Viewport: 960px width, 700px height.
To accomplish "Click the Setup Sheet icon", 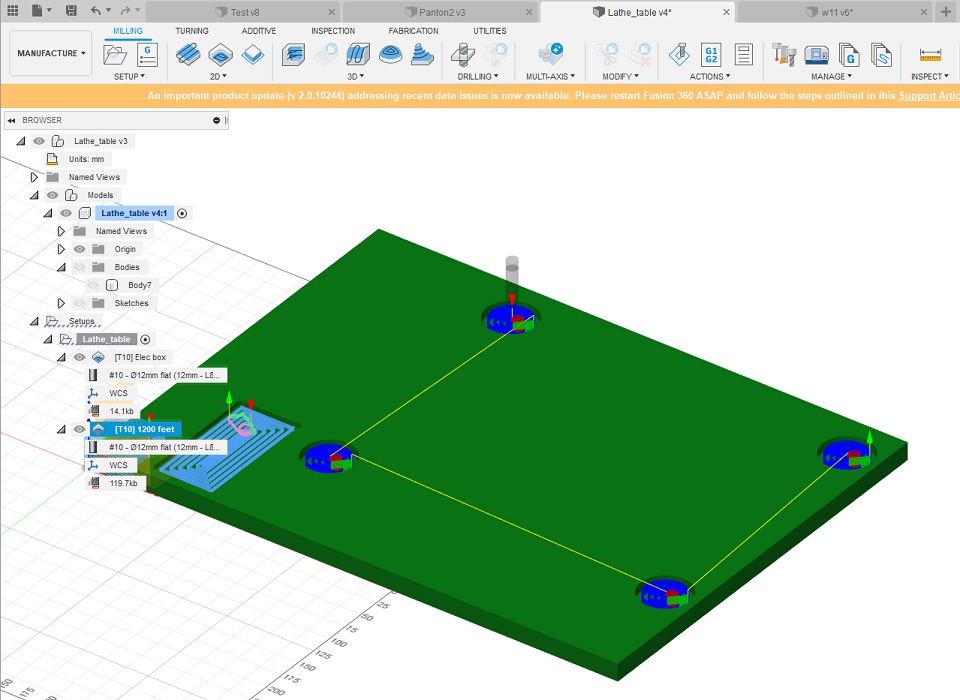I will [x=743, y=55].
